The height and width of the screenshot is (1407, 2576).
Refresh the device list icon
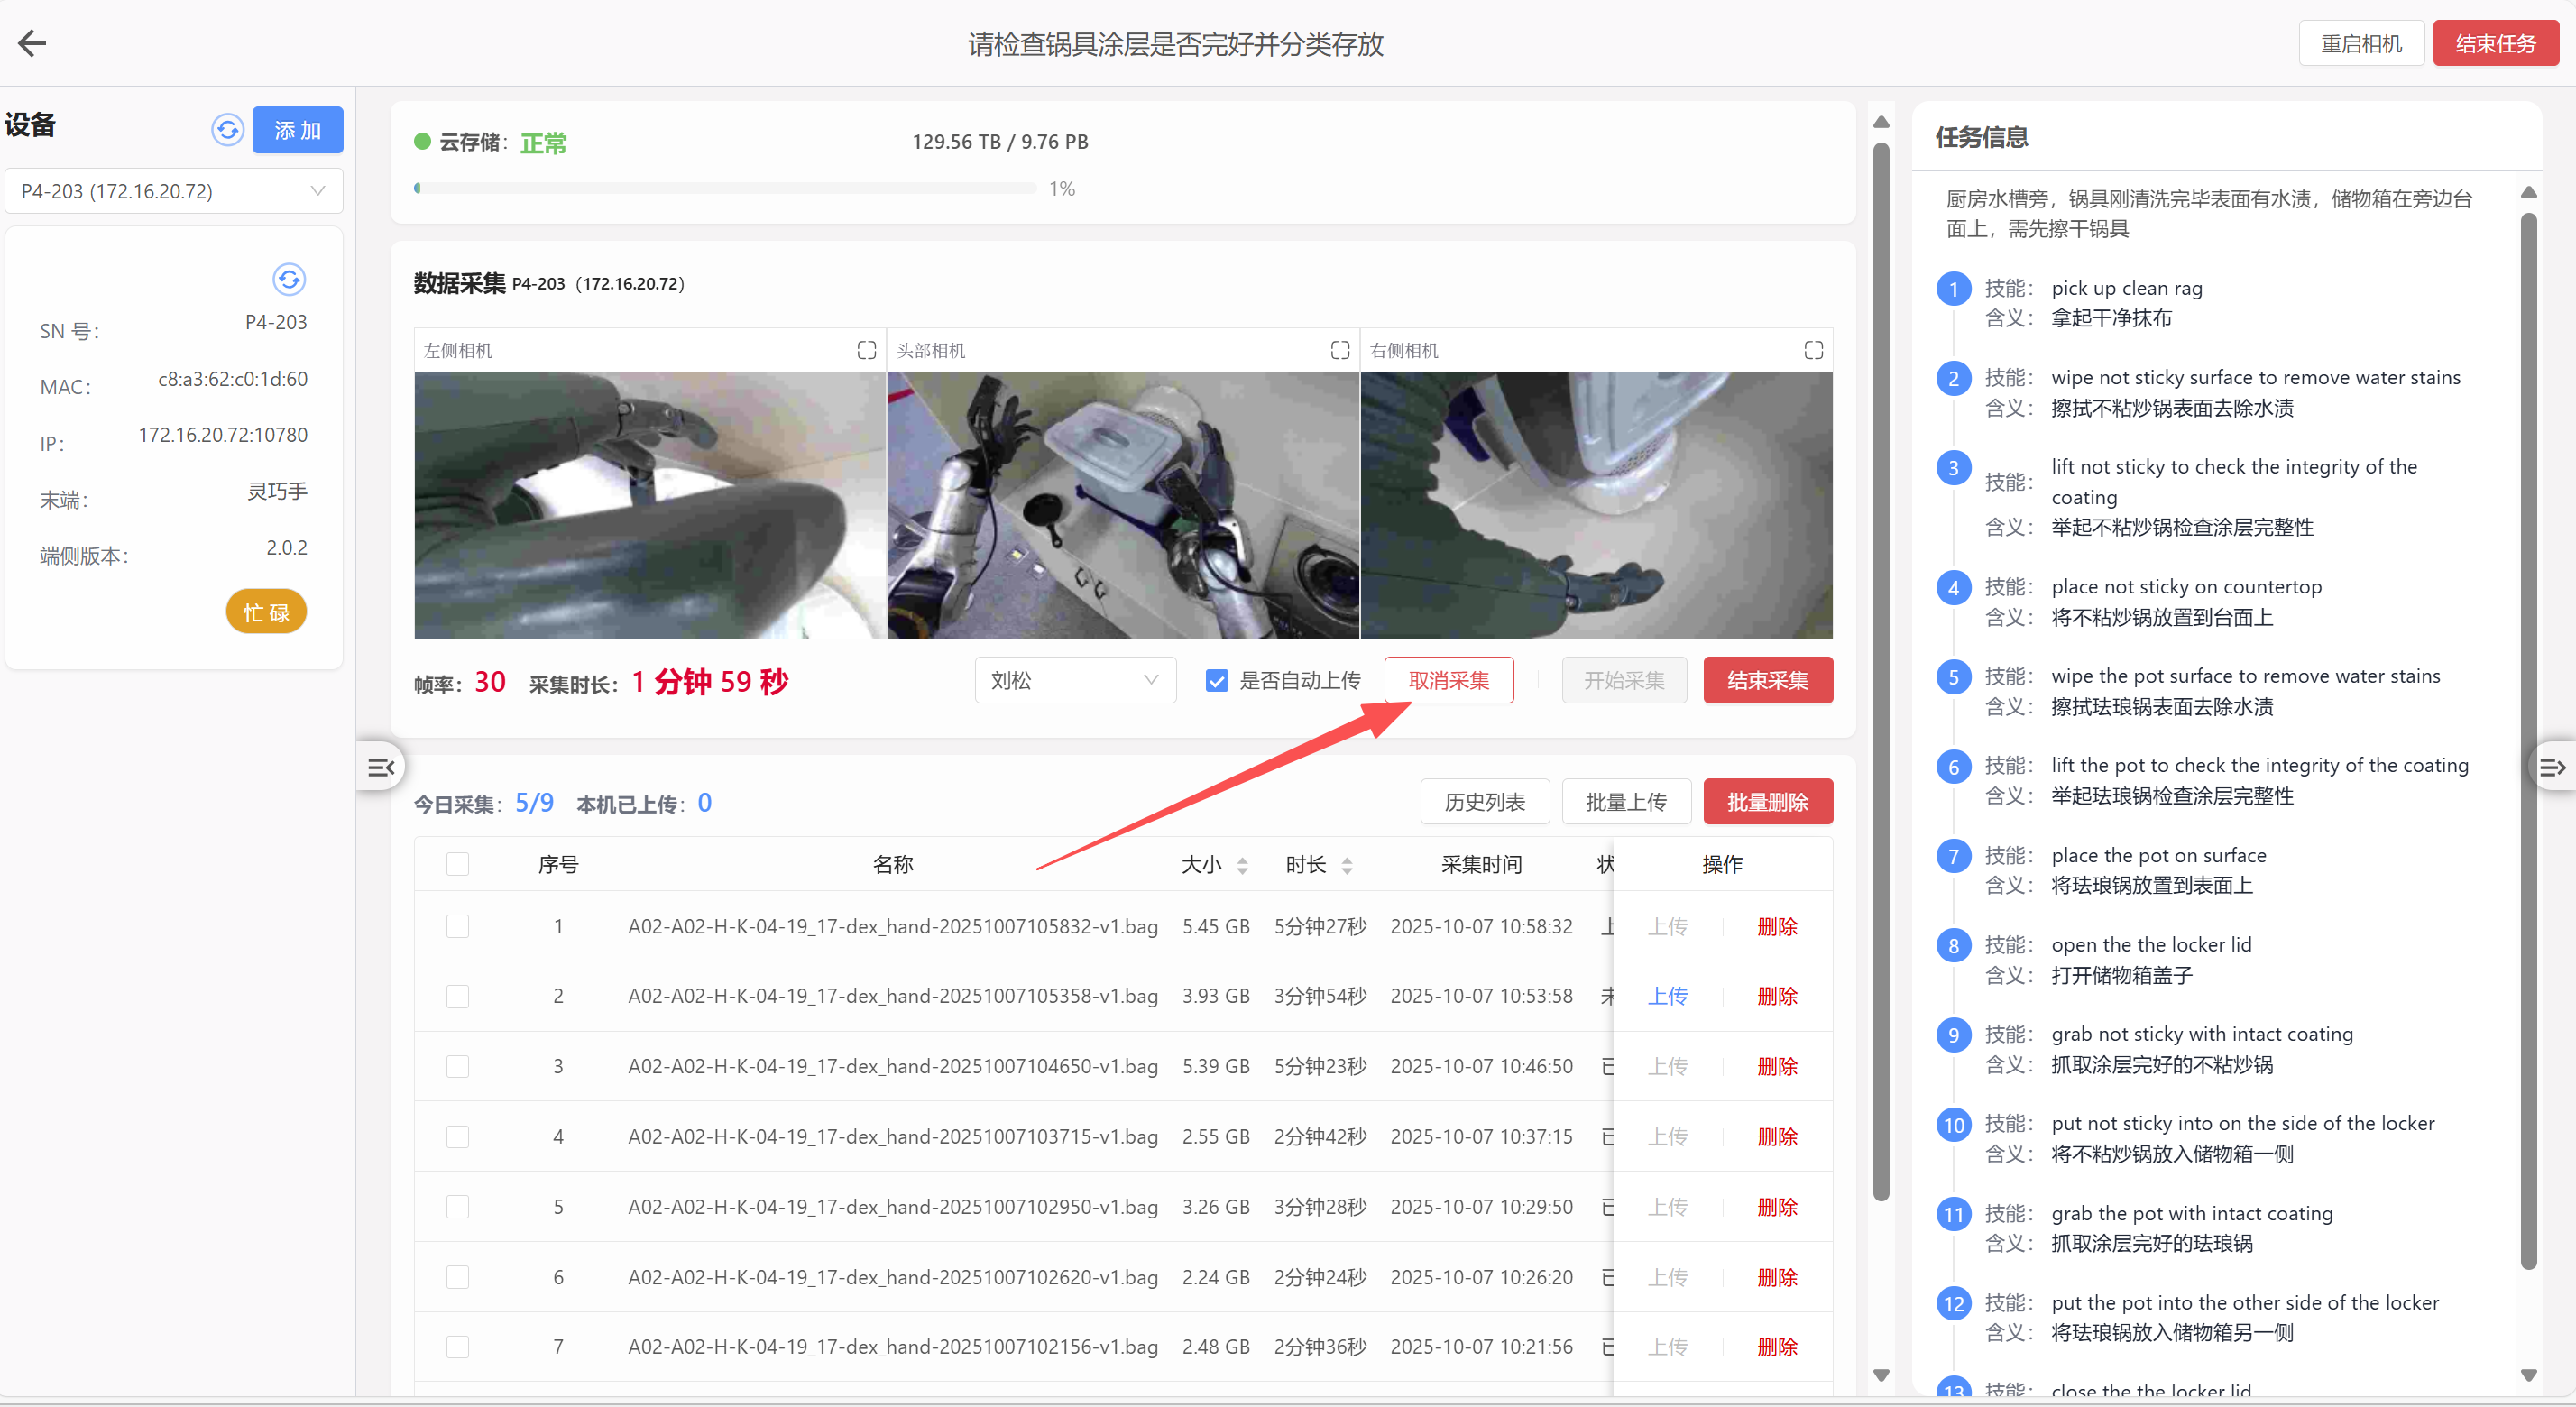(x=228, y=130)
